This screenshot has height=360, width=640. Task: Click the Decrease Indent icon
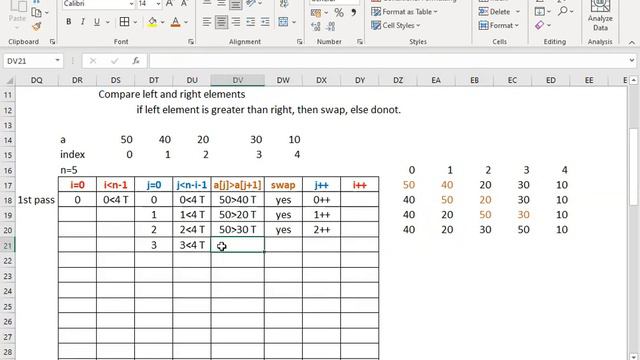[x=251, y=22]
